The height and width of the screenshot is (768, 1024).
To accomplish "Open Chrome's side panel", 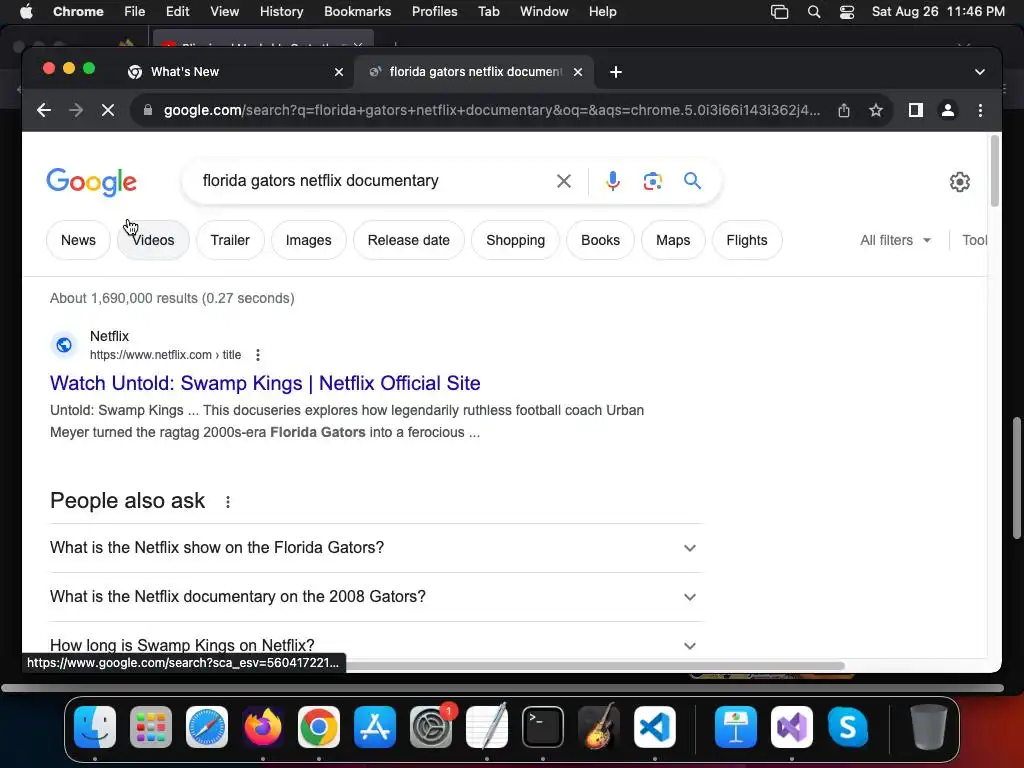I will (916, 110).
